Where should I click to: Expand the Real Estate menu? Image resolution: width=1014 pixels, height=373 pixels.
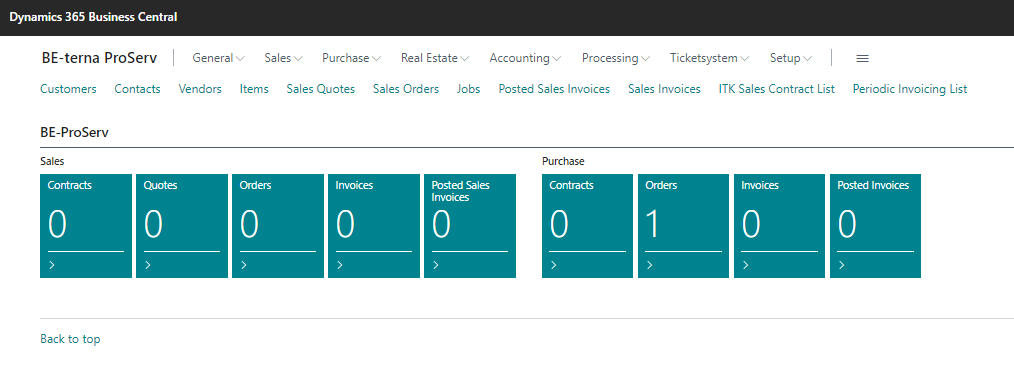tap(435, 58)
